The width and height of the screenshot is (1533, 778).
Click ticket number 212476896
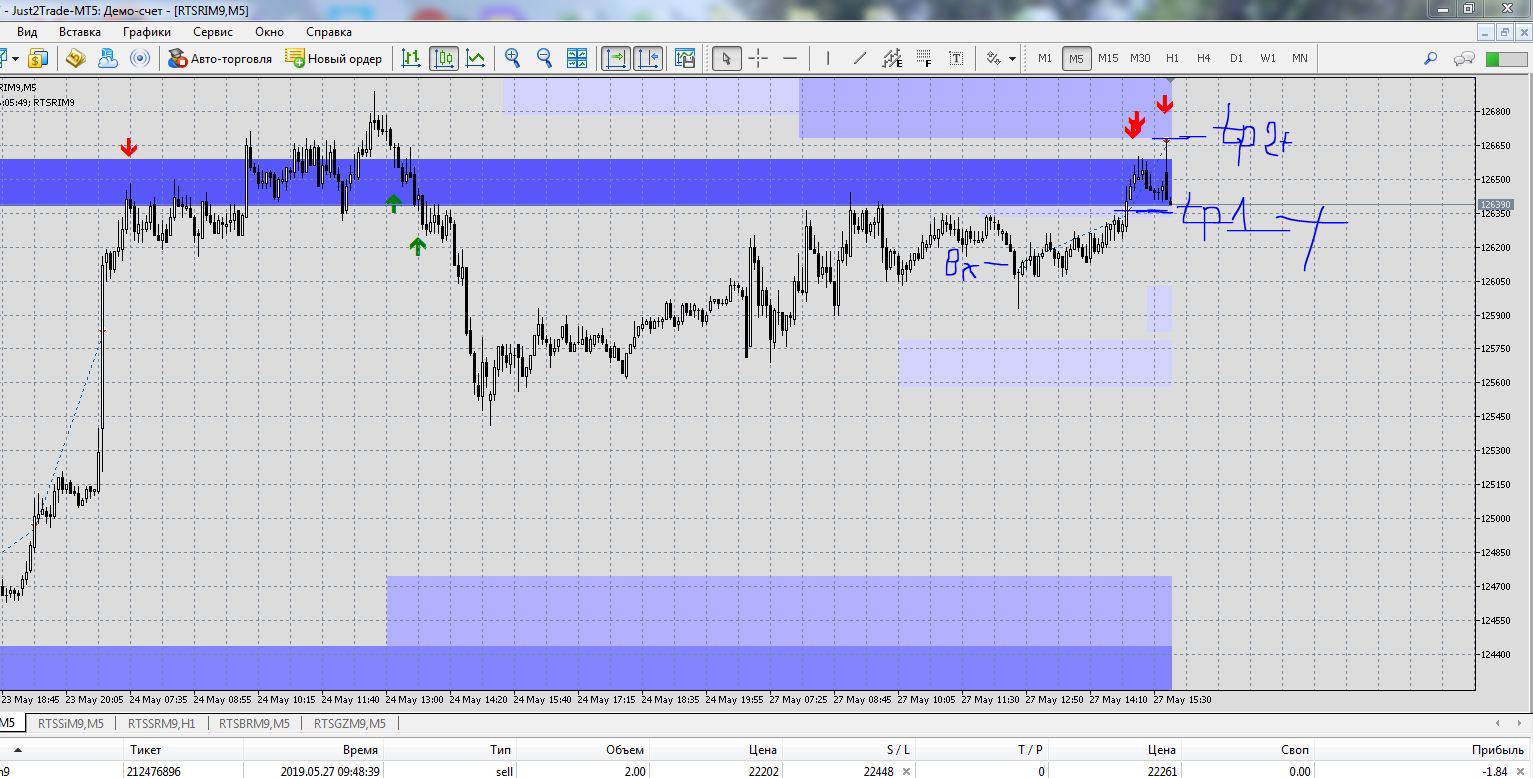(x=154, y=771)
